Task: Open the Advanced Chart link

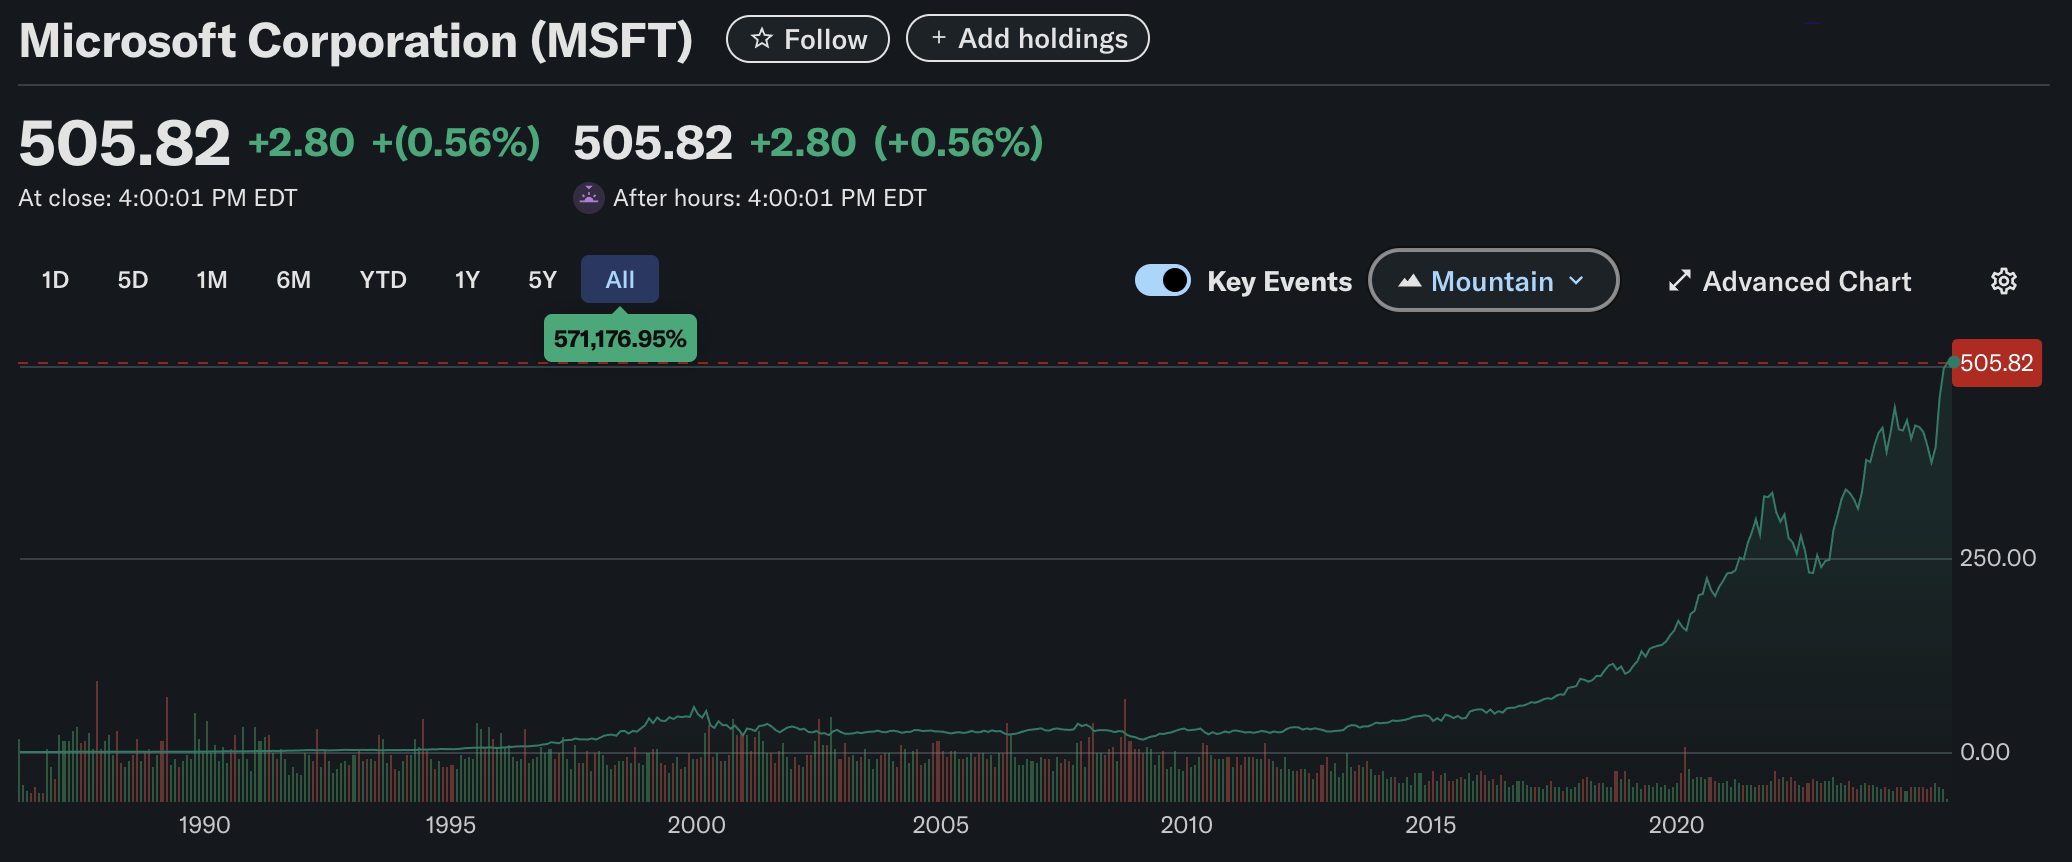Action: (x=1806, y=281)
